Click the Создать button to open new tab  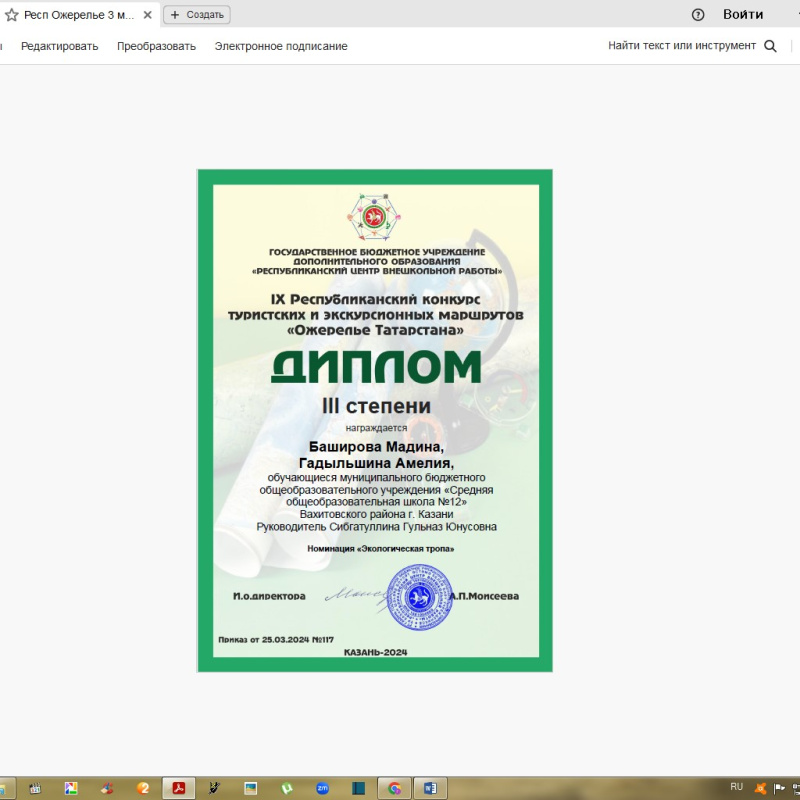tap(195, 14)
